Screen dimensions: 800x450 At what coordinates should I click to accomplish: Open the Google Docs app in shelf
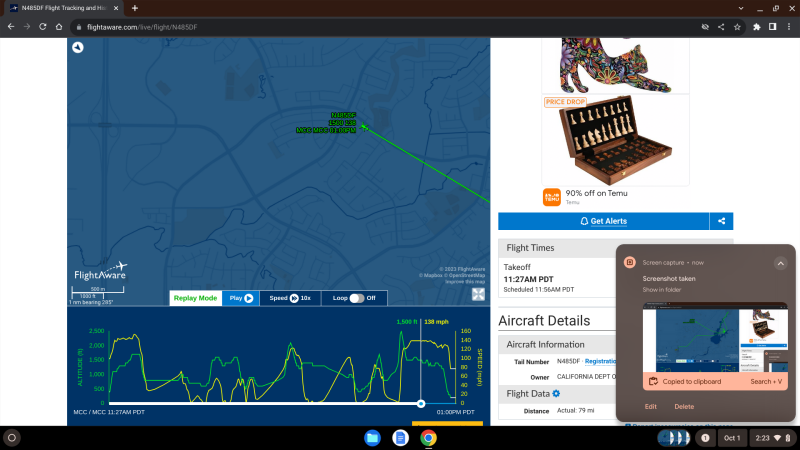click(401, 438)
